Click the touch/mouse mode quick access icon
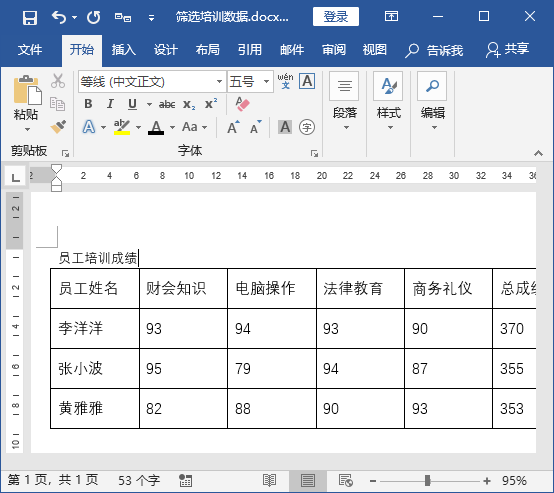 (x=123, y=17)
